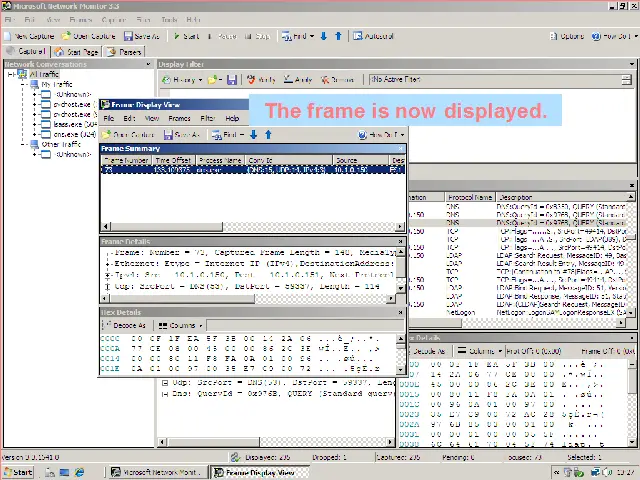Screen dimensions: 640x480
Task: Click Microsoft Network Monitor taskbar button
Action: 158,473
